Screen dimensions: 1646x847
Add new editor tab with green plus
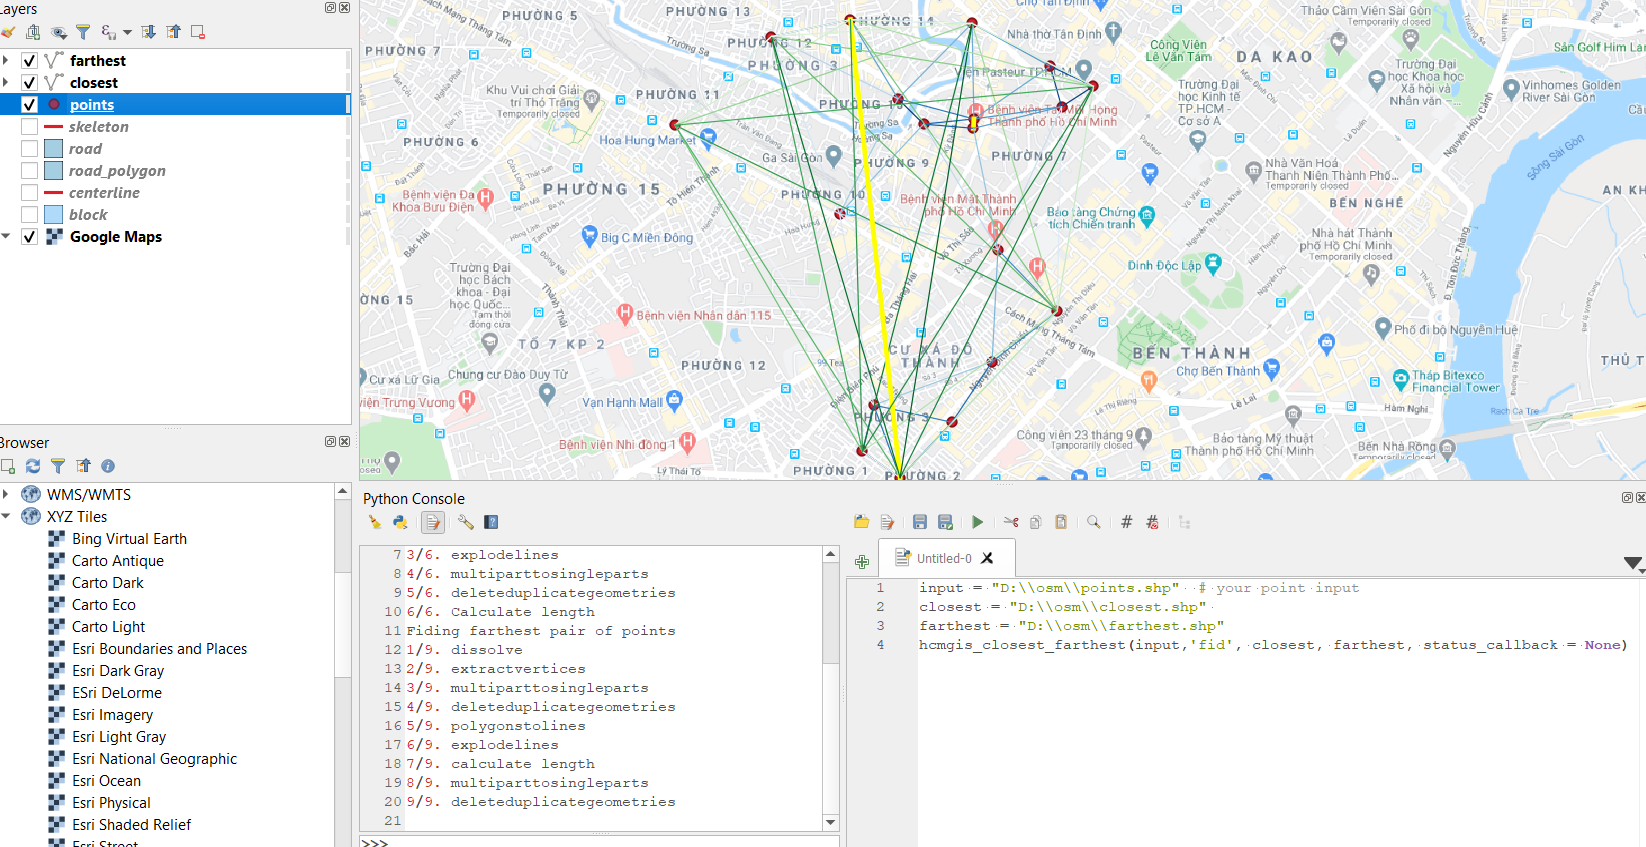[862, 562]
